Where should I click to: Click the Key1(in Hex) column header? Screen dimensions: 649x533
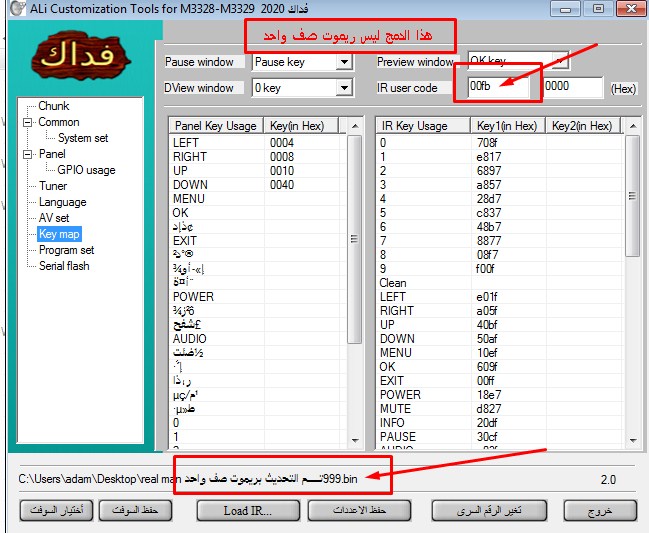(508, 126)
